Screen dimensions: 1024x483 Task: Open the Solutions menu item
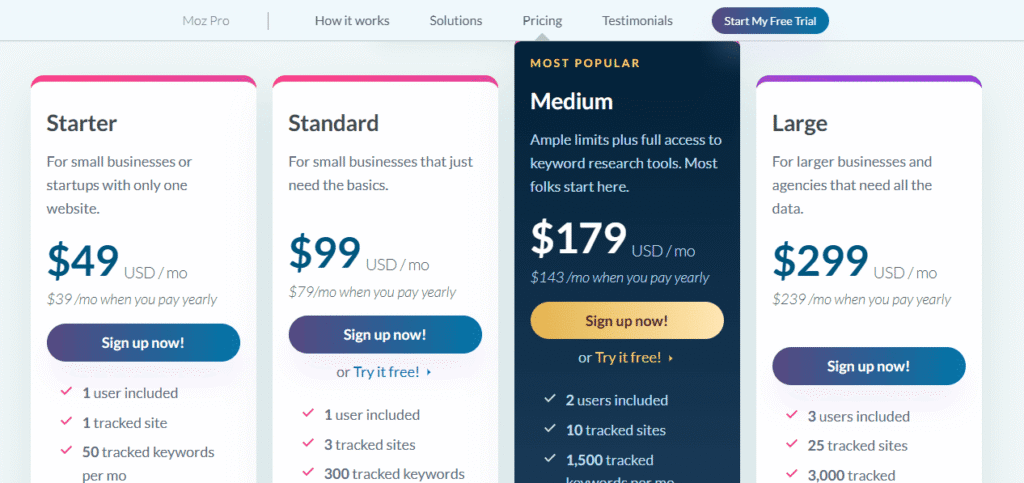tap(456, 20)
